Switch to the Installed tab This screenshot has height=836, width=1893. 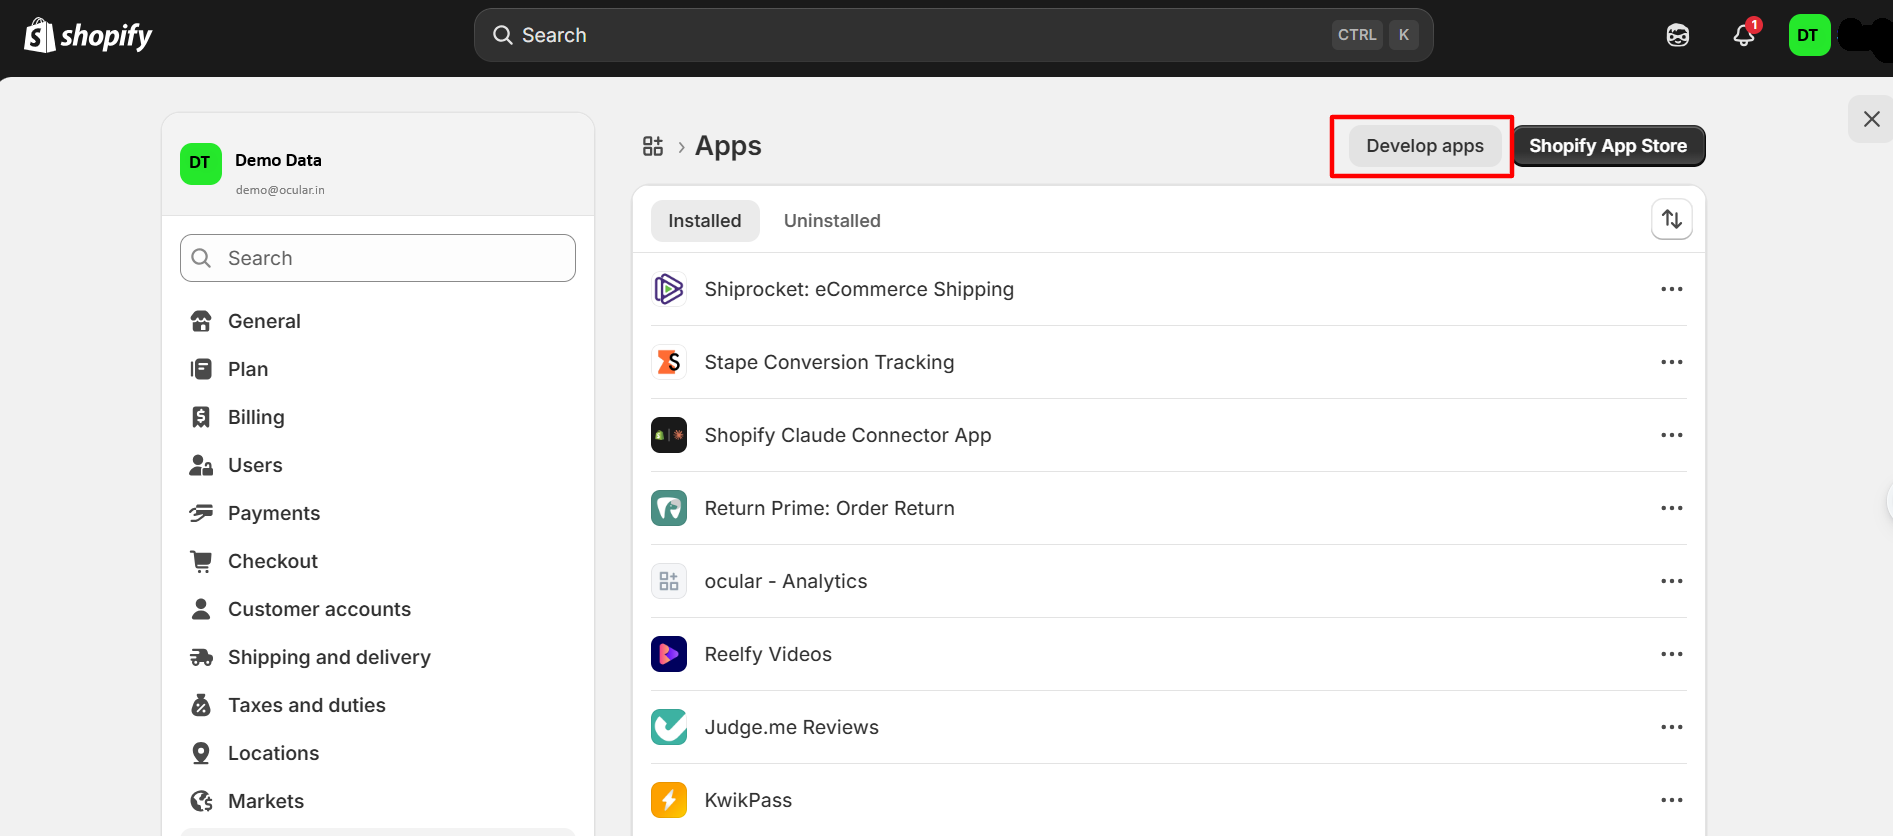point(705,221)
